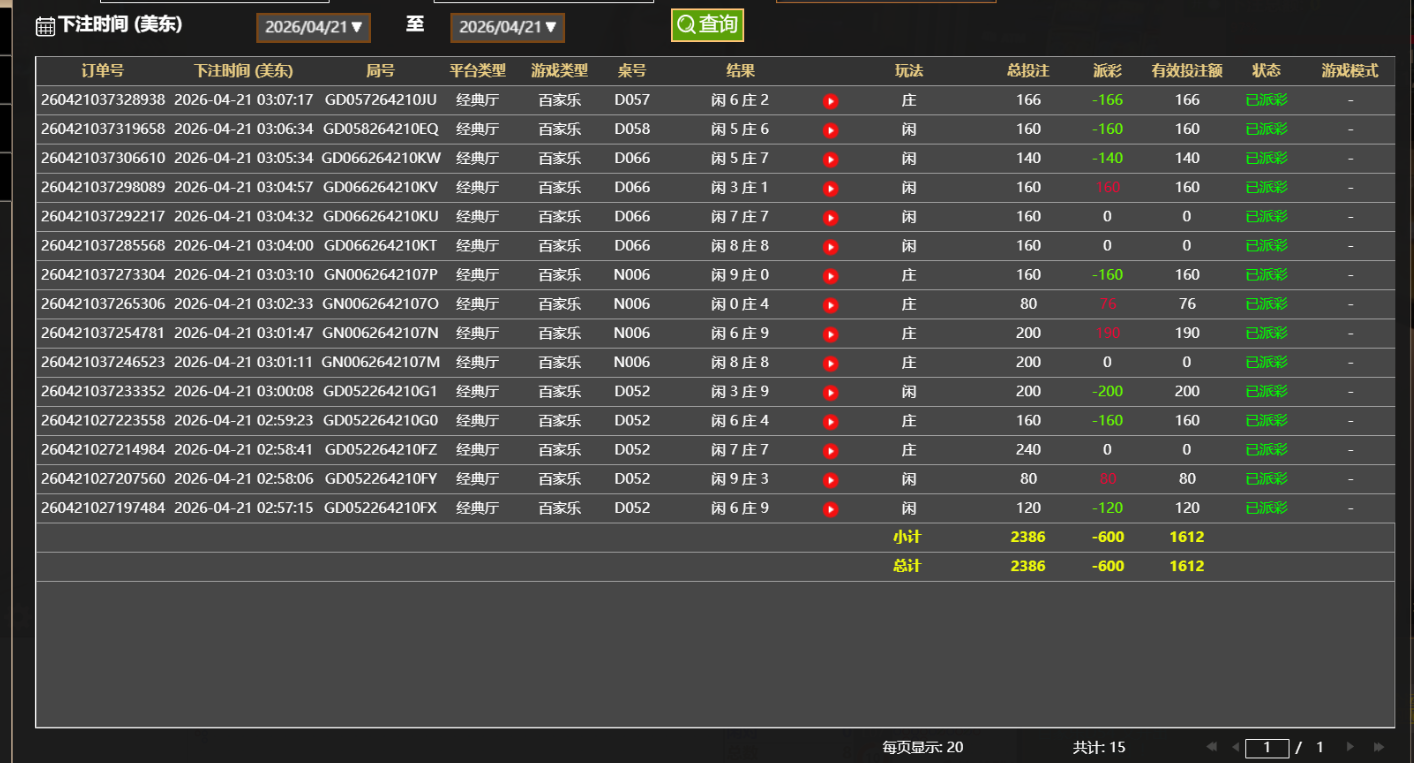Click result 闲 9 庄 0
1414x763 pixels.
740,275
